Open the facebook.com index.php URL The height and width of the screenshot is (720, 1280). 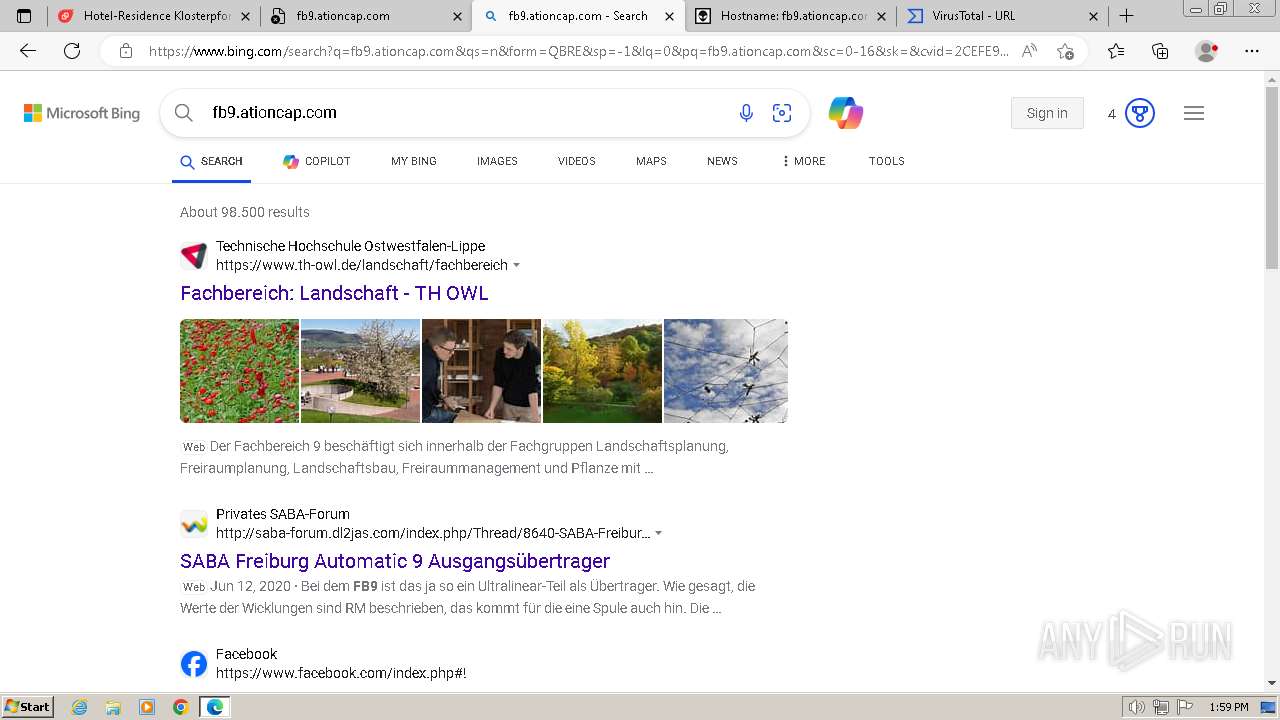tap(341, 673)
